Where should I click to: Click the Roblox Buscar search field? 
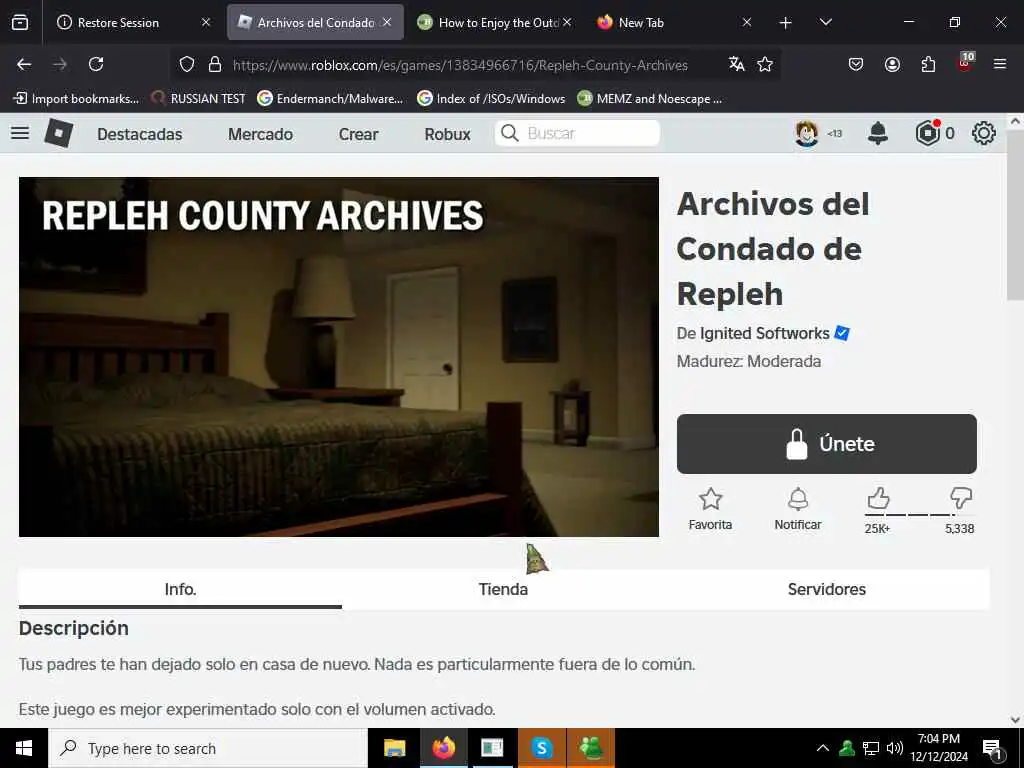[577, 133]
